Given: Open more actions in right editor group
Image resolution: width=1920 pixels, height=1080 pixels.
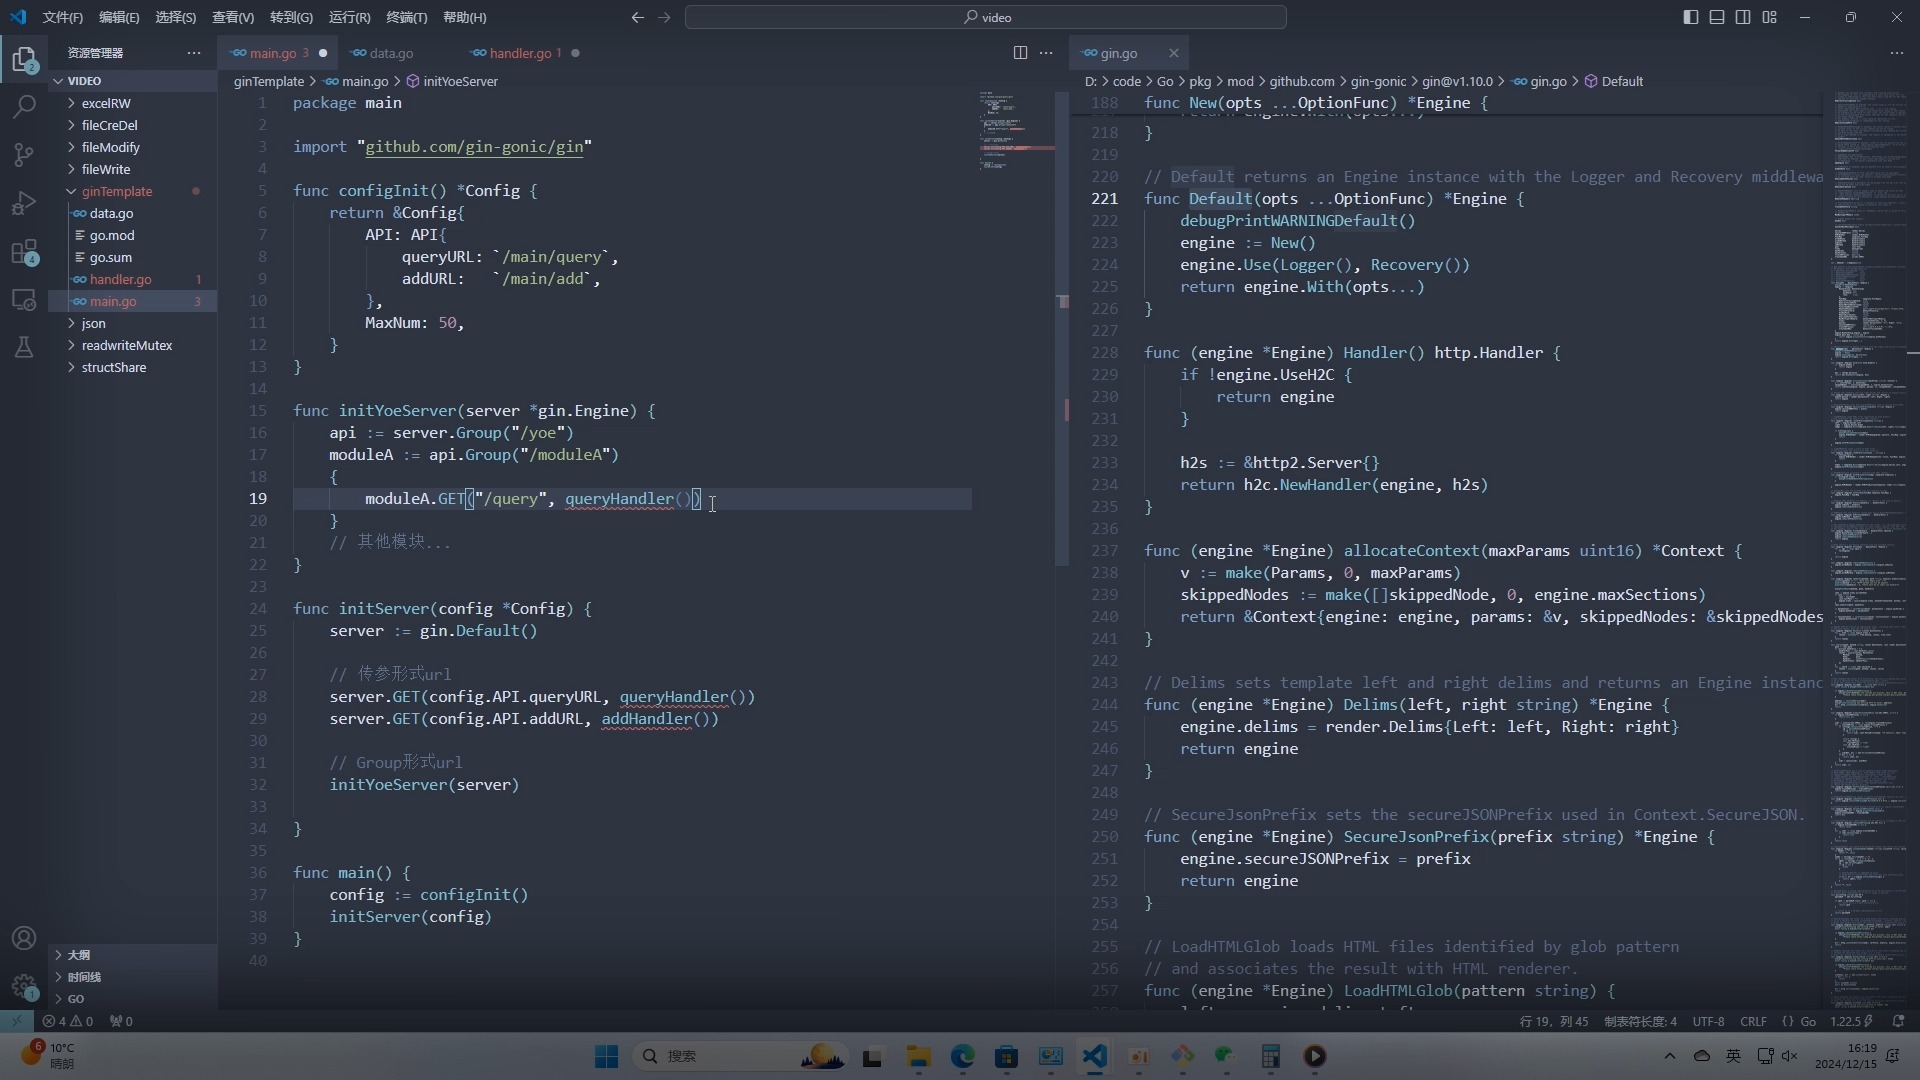Looking at the screenshot, I should coord(1897,53).
